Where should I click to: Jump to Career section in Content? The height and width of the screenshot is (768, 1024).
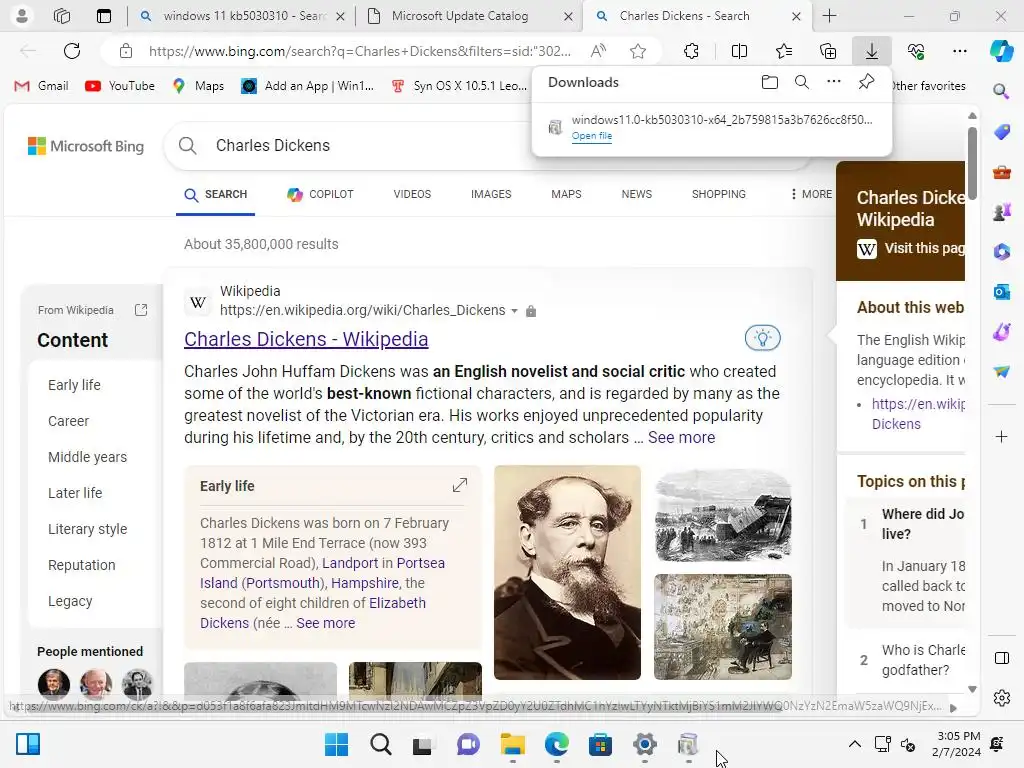click(x=69, y=421)
